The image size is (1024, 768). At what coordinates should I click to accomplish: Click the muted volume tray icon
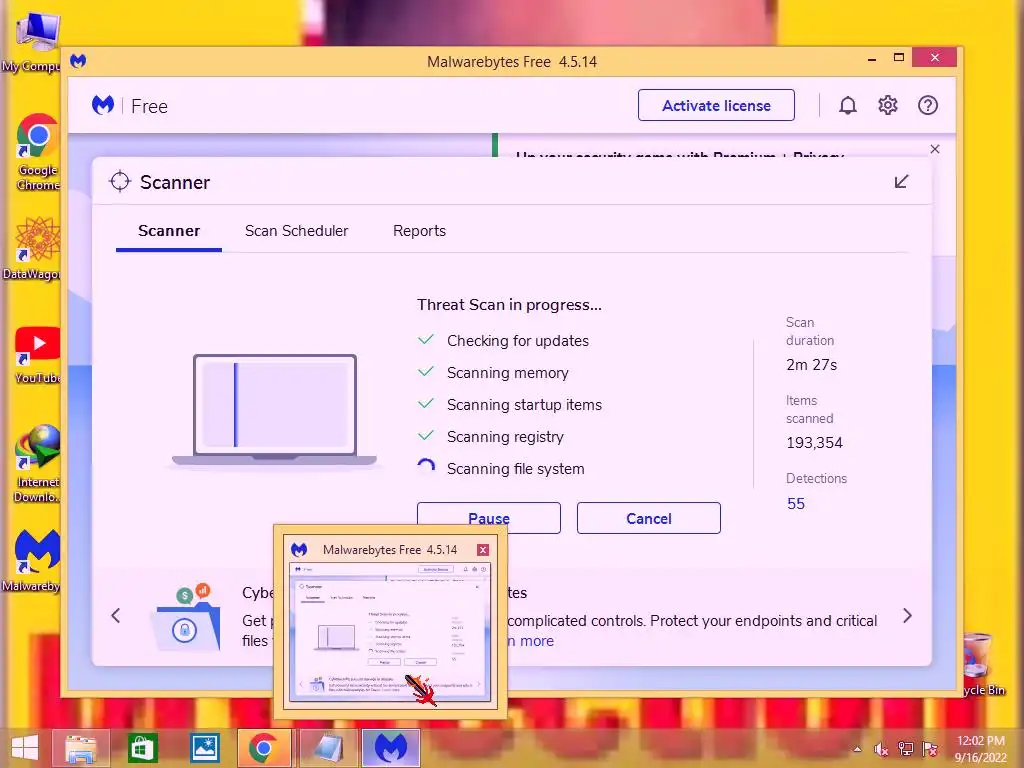[881, 749]
